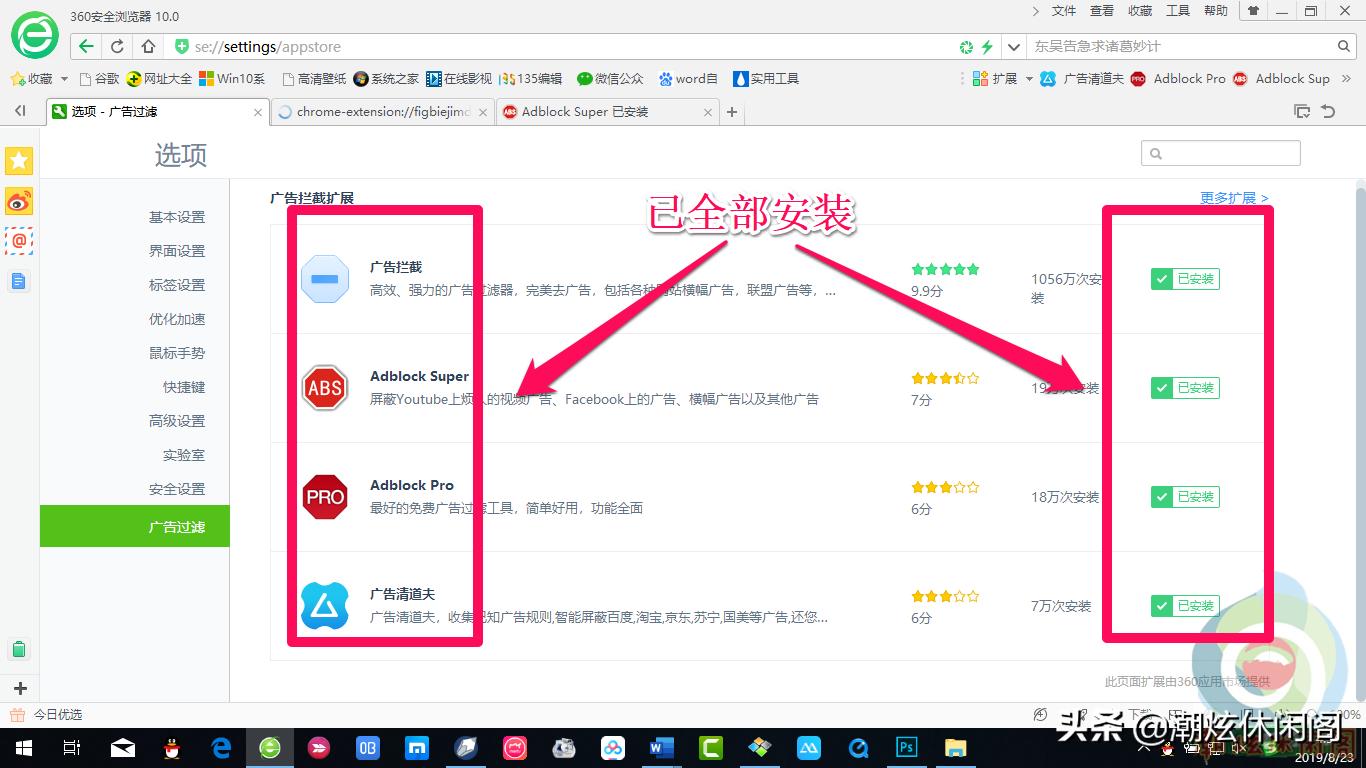This screenshot has height=768, width=1366.
Task: Click the 9.9分 five-star rating of 广告拦截
Action: [944, 269]
